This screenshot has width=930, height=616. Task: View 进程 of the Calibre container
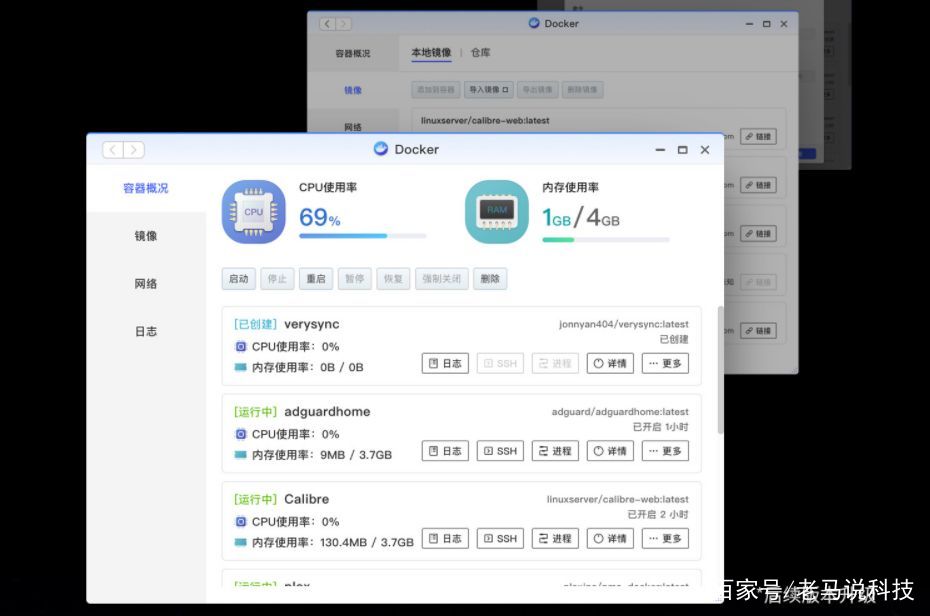[555, 538]
